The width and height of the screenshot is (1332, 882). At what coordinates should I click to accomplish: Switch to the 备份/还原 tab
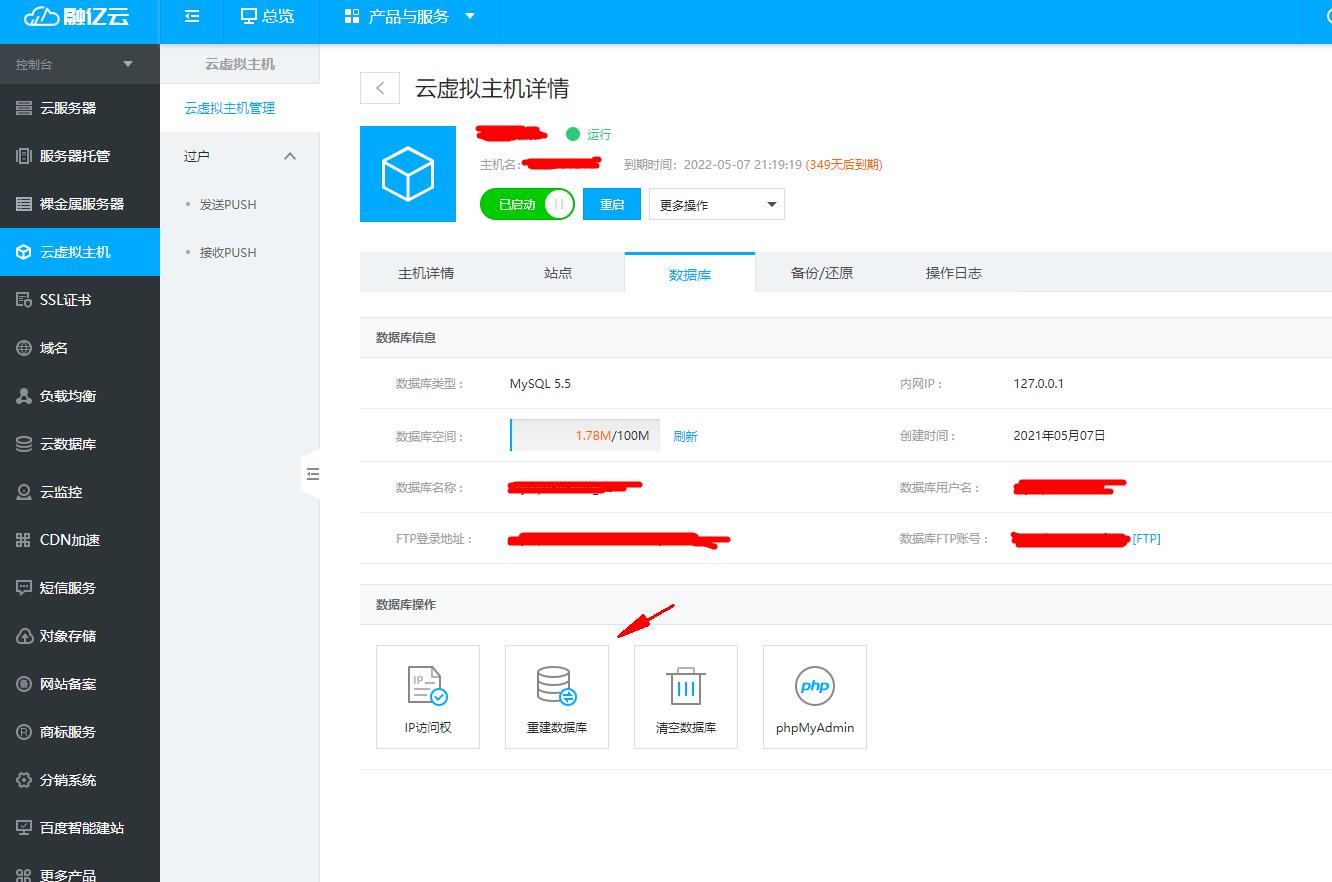pyautogui.click(x=821, y=273)
